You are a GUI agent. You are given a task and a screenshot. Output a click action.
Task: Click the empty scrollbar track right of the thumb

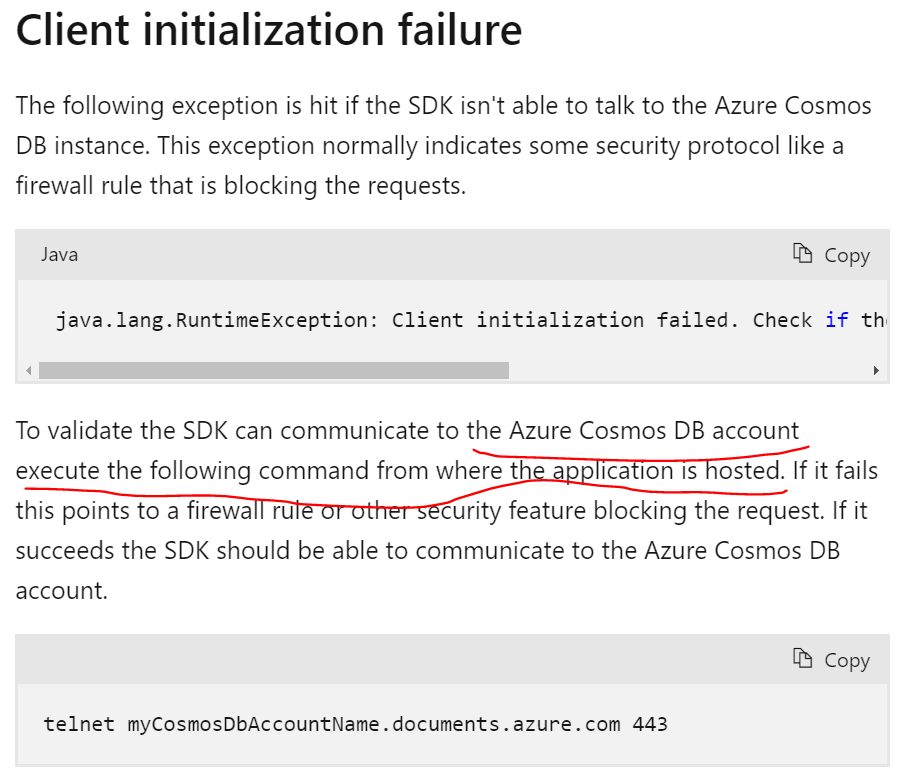pyautogui.click(x=690, y=370)
